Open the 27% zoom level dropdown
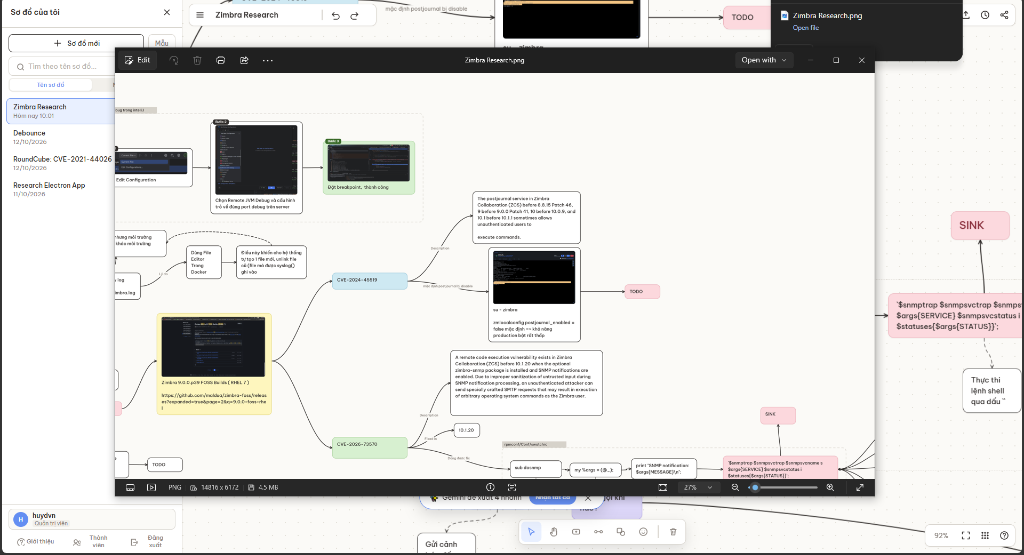 [x=698, y=487]
